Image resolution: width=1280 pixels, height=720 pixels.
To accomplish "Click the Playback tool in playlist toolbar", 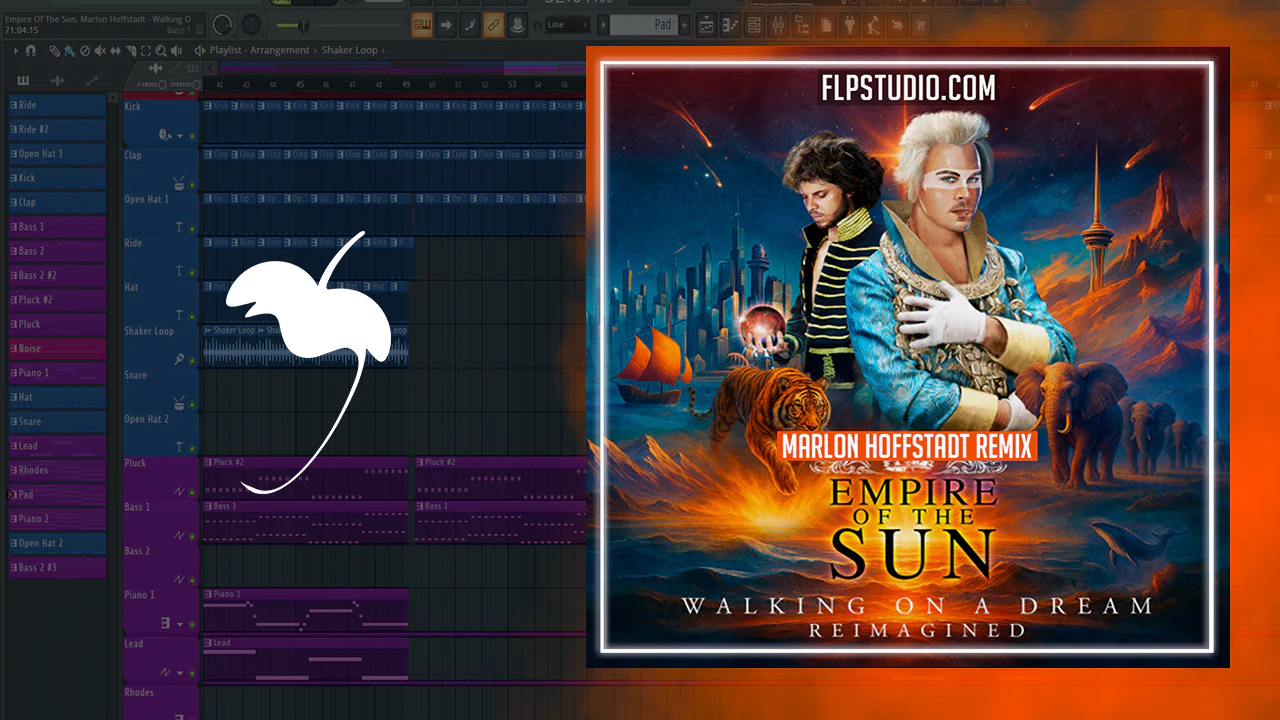I will click(177, 50).
